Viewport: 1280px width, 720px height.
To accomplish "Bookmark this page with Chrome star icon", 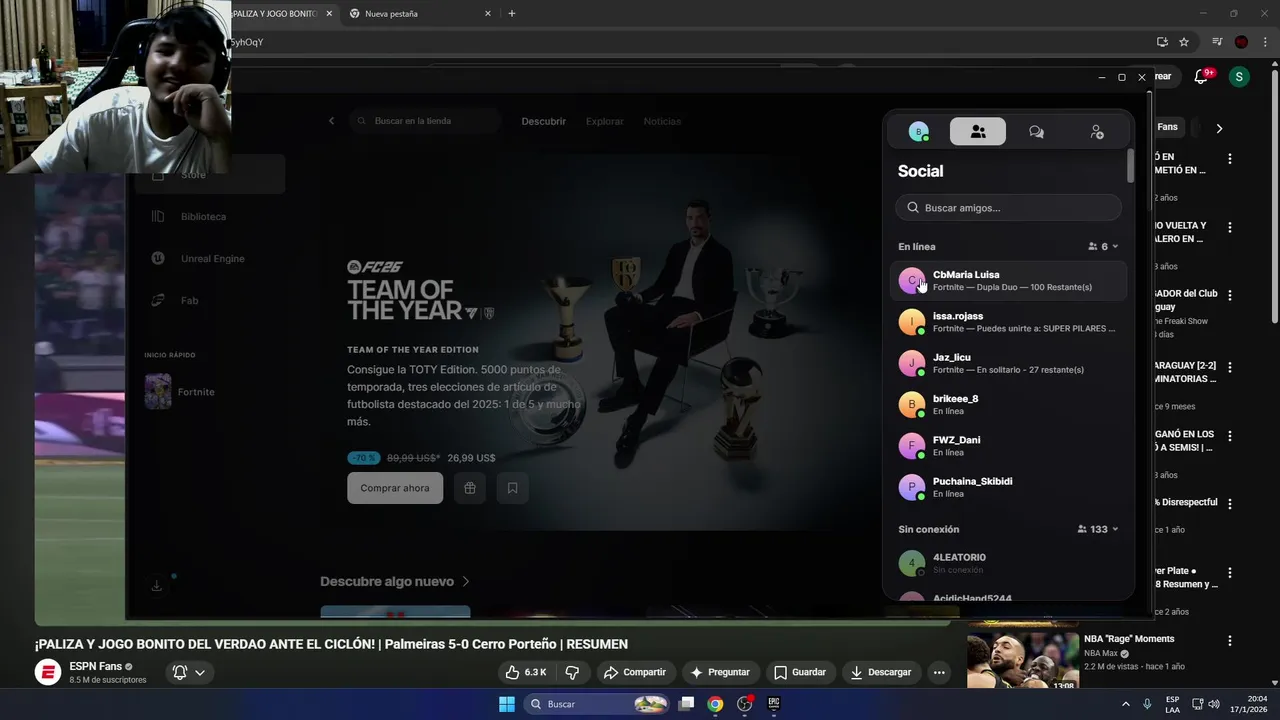I will click(1184, 42).
